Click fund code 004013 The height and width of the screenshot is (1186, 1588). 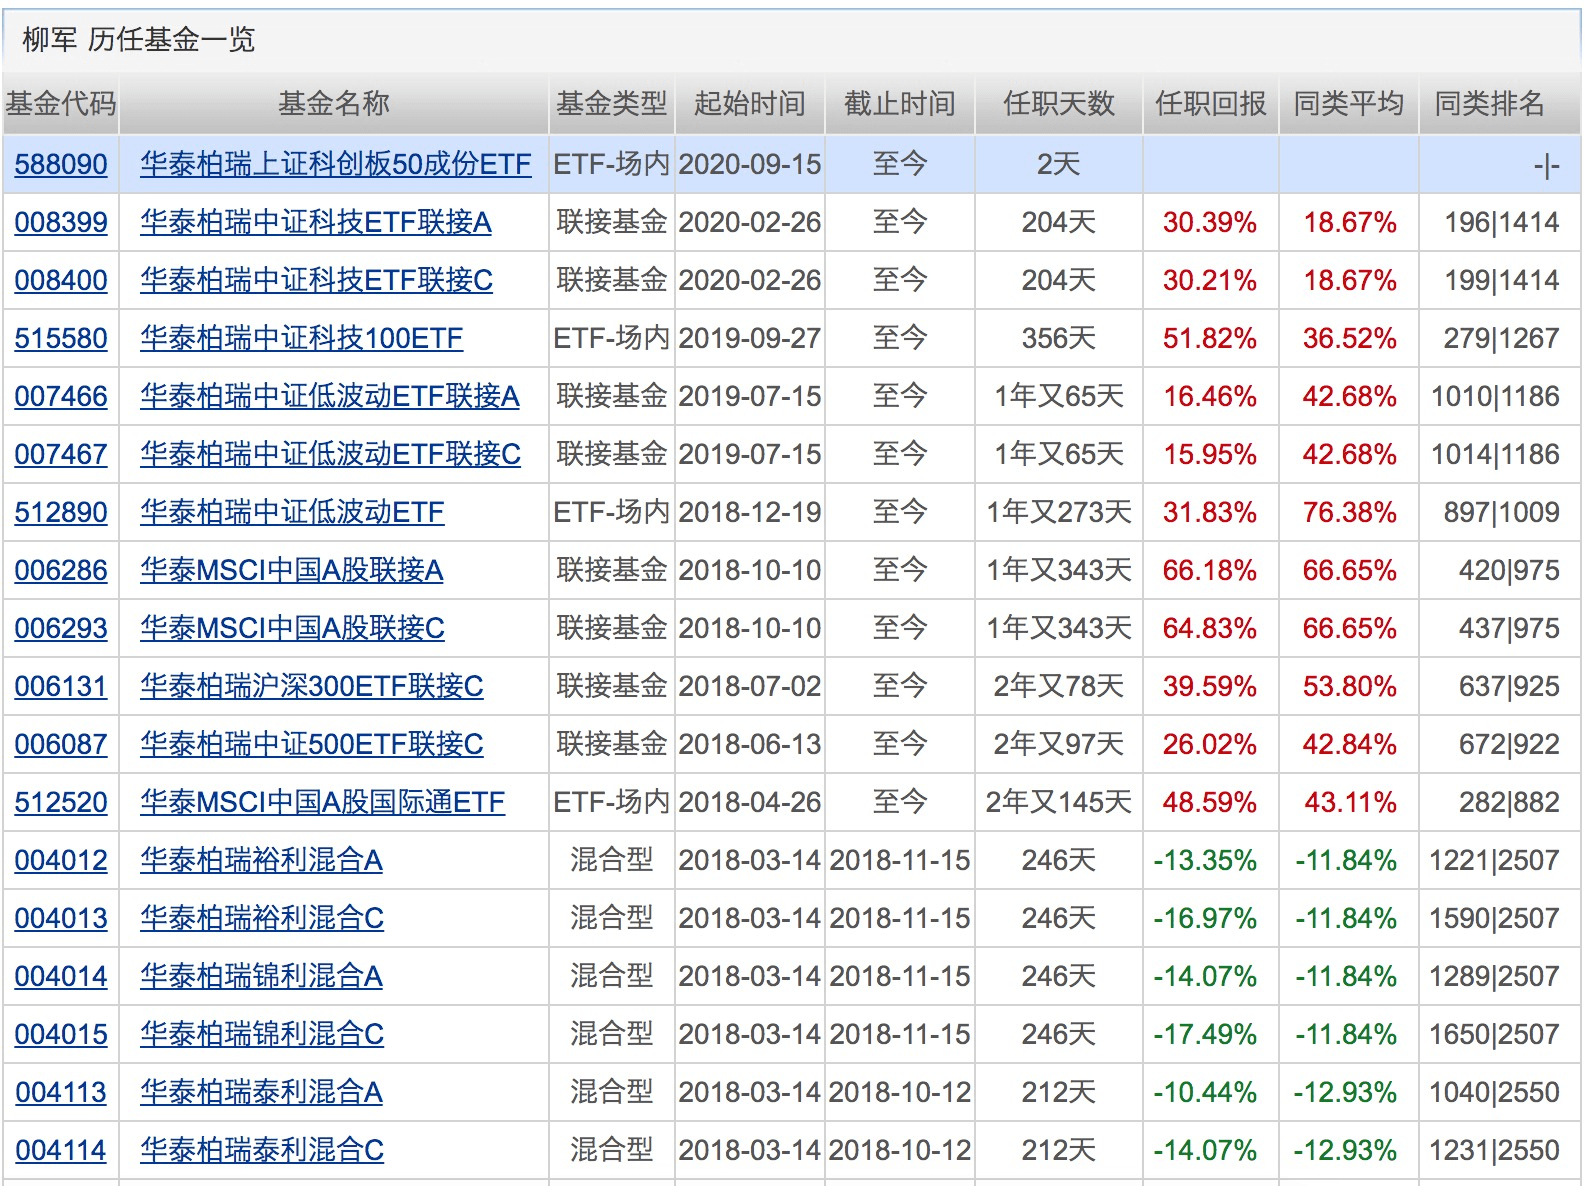tap(61, 918)
